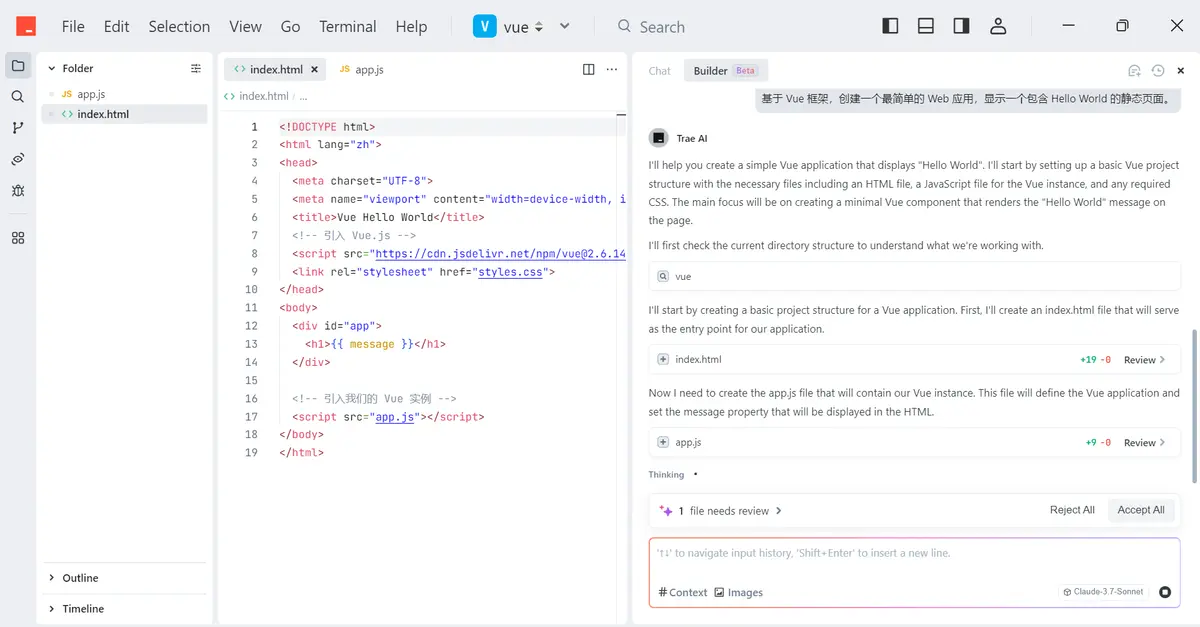The height and width of the screenshot is (627, 1200).
Task: Click the stop generation button icon
Action: pos(1165,592)
